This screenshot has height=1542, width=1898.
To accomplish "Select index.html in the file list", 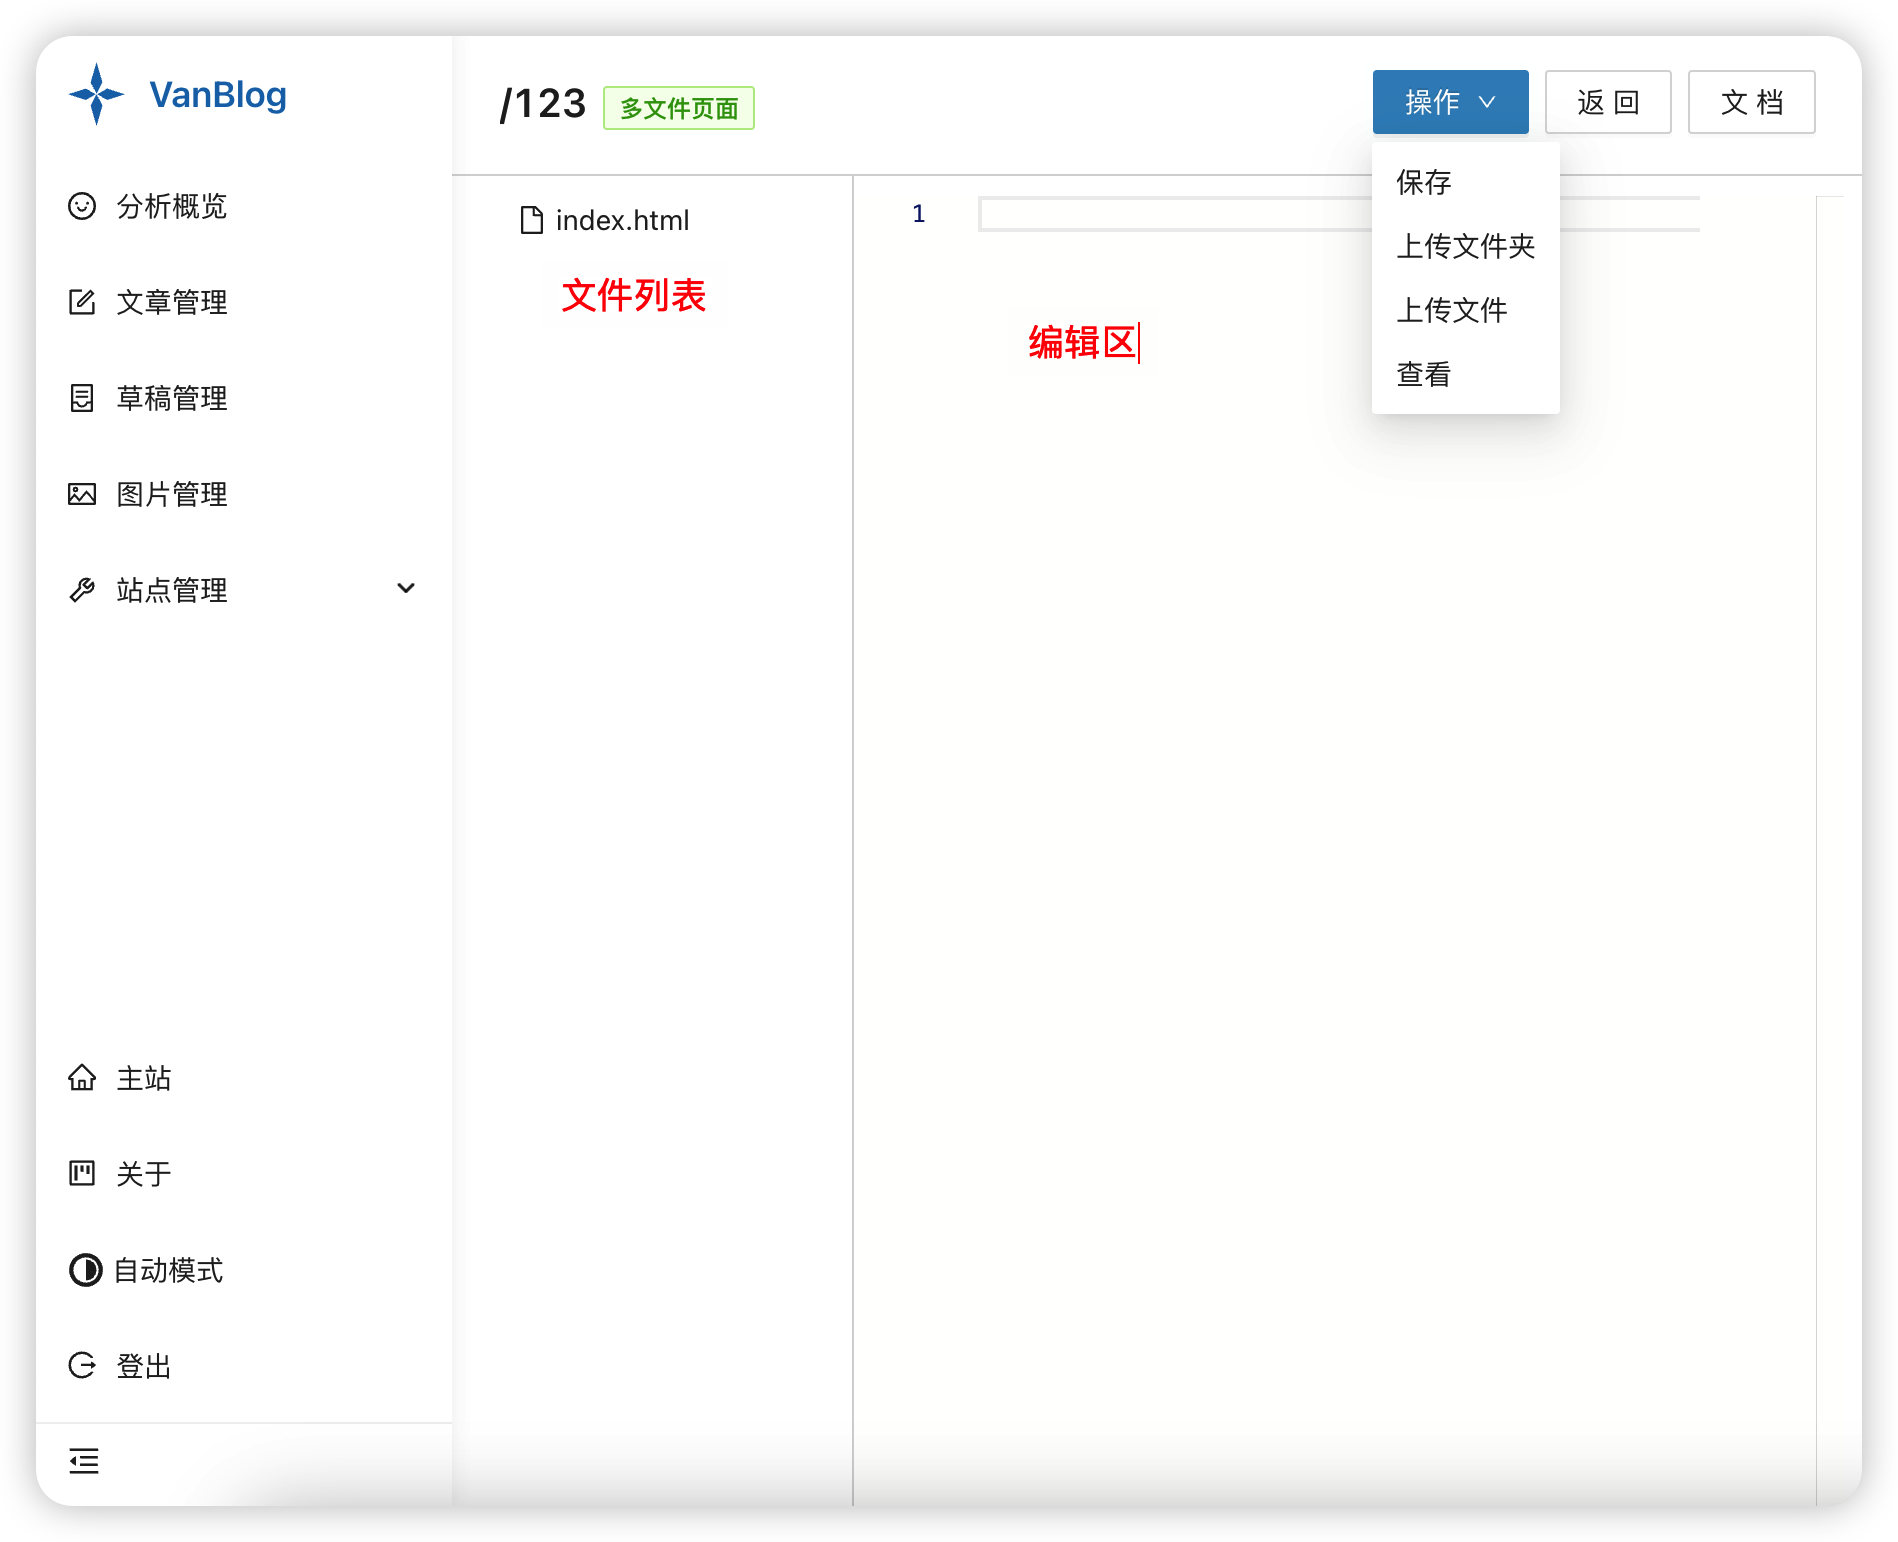I will pos(622,220).
